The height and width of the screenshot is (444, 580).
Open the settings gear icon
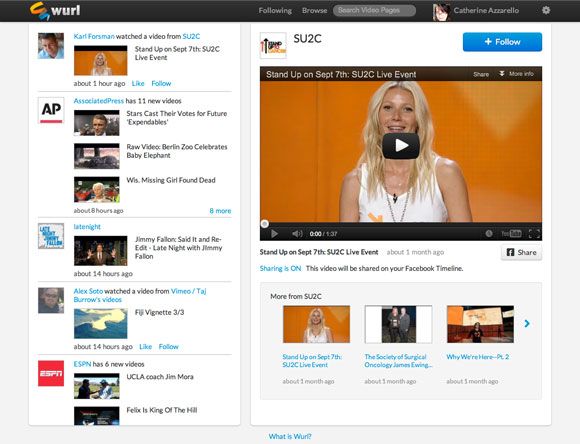click(546, 10)
